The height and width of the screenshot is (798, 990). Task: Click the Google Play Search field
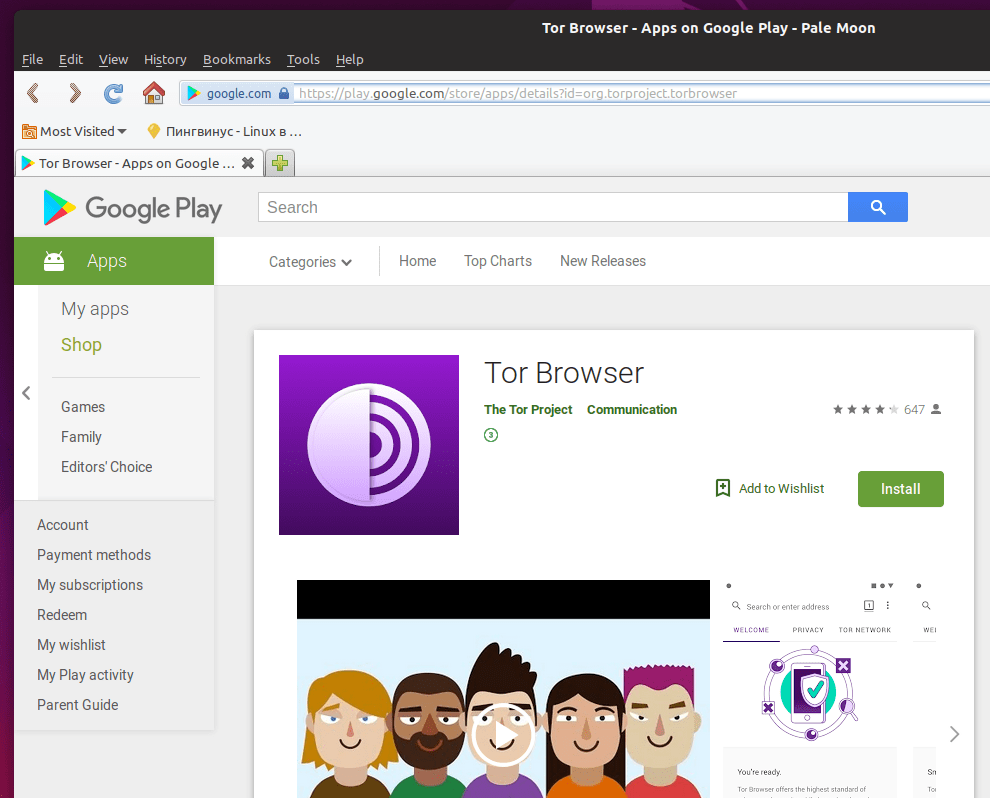(553, 207)
